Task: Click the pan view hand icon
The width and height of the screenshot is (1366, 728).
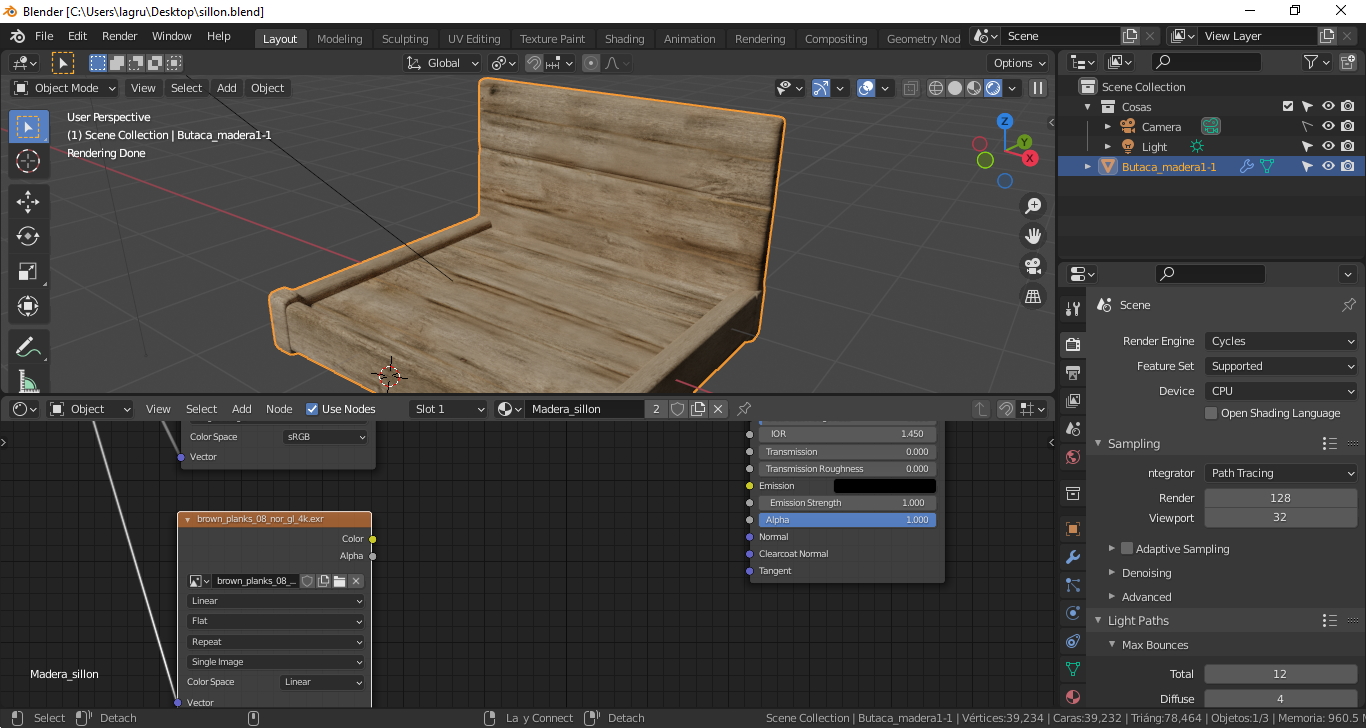Action: pos(1033,236)
